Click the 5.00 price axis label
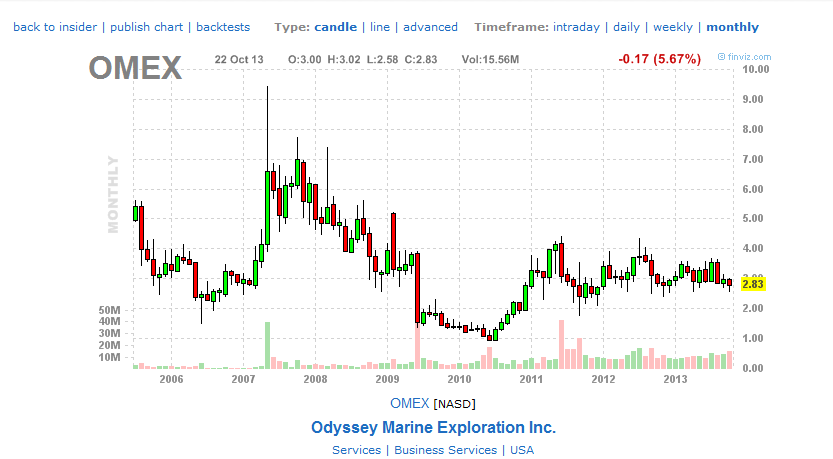This screenshot has width=833, height=459. coord(753,218)
